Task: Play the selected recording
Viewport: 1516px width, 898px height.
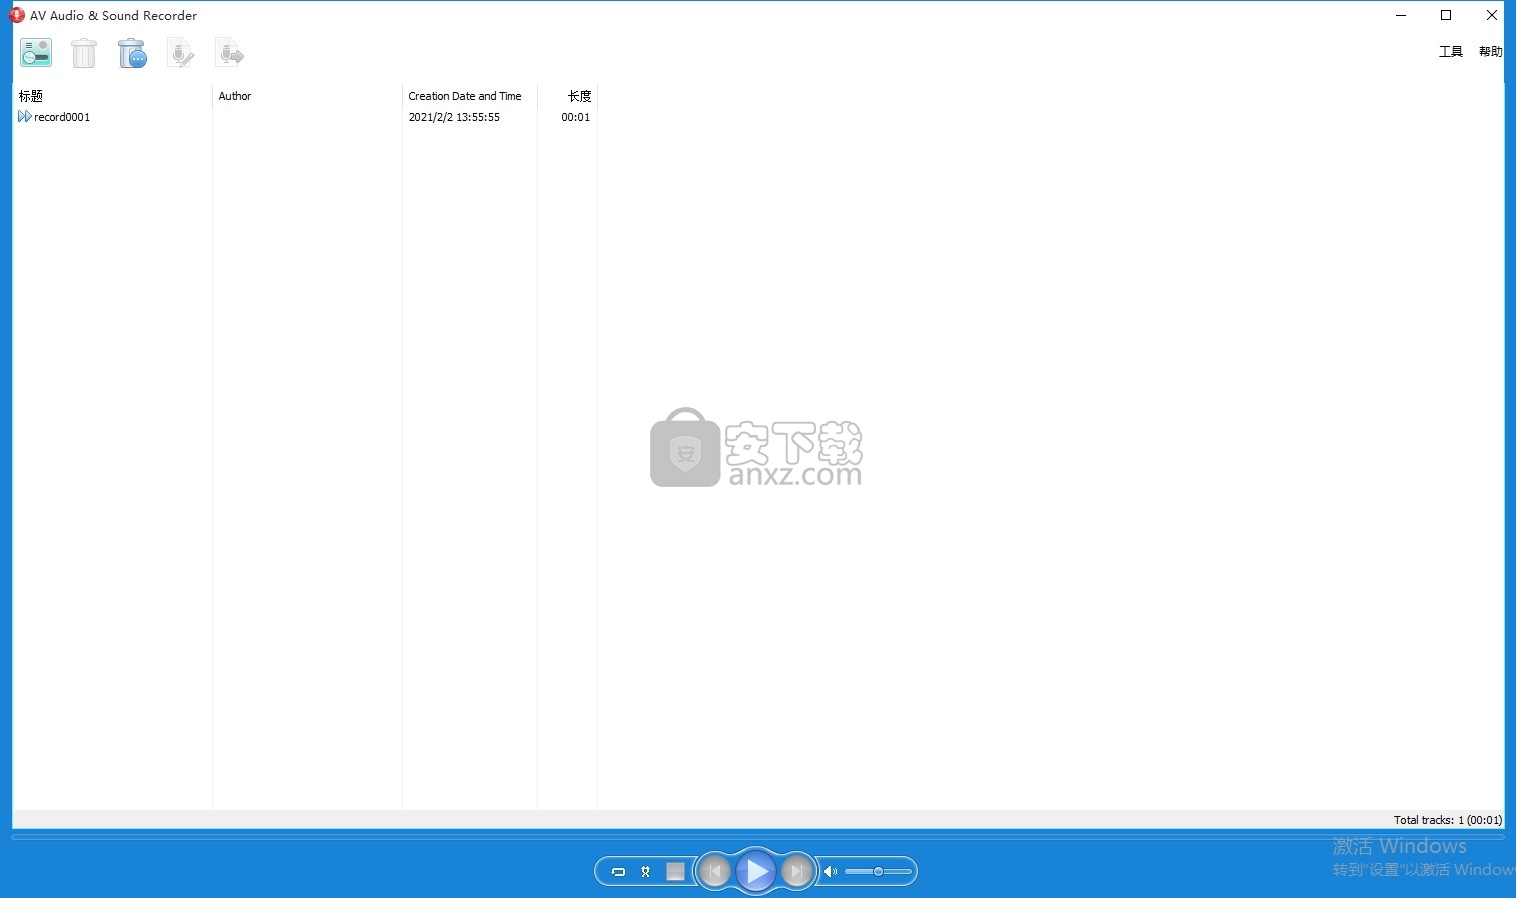Action: click(756, 872)
